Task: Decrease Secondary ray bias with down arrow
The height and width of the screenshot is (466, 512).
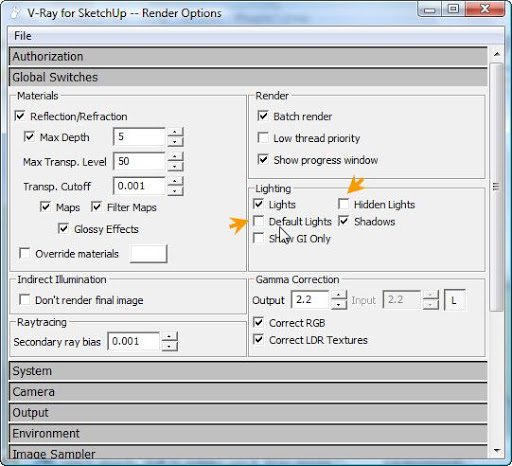Action: [x=169, y=346]
